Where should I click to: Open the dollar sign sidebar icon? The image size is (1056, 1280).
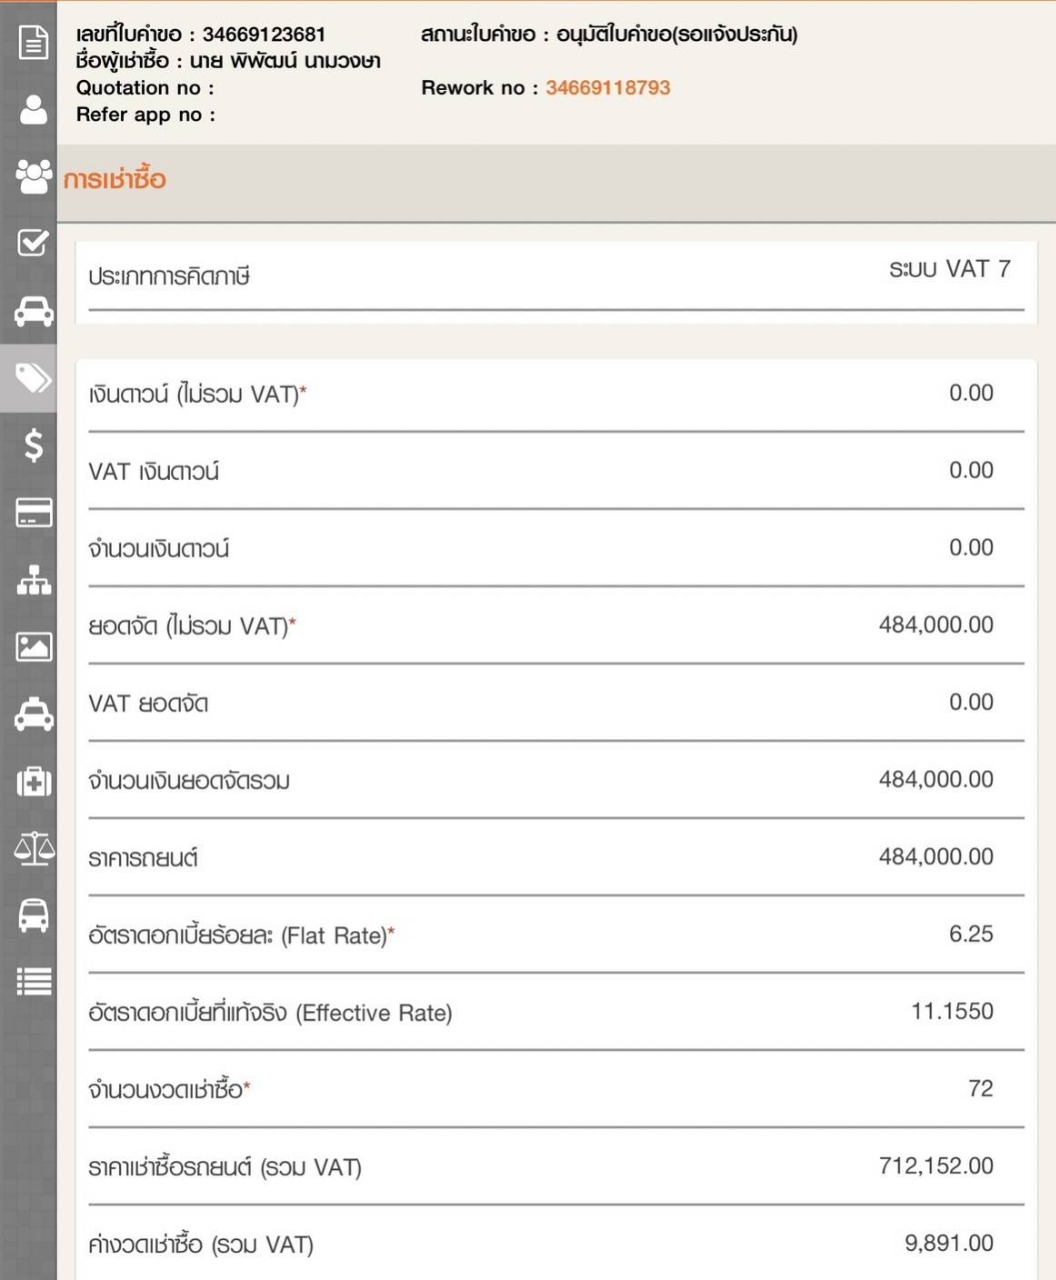click(x=33, y=445)
